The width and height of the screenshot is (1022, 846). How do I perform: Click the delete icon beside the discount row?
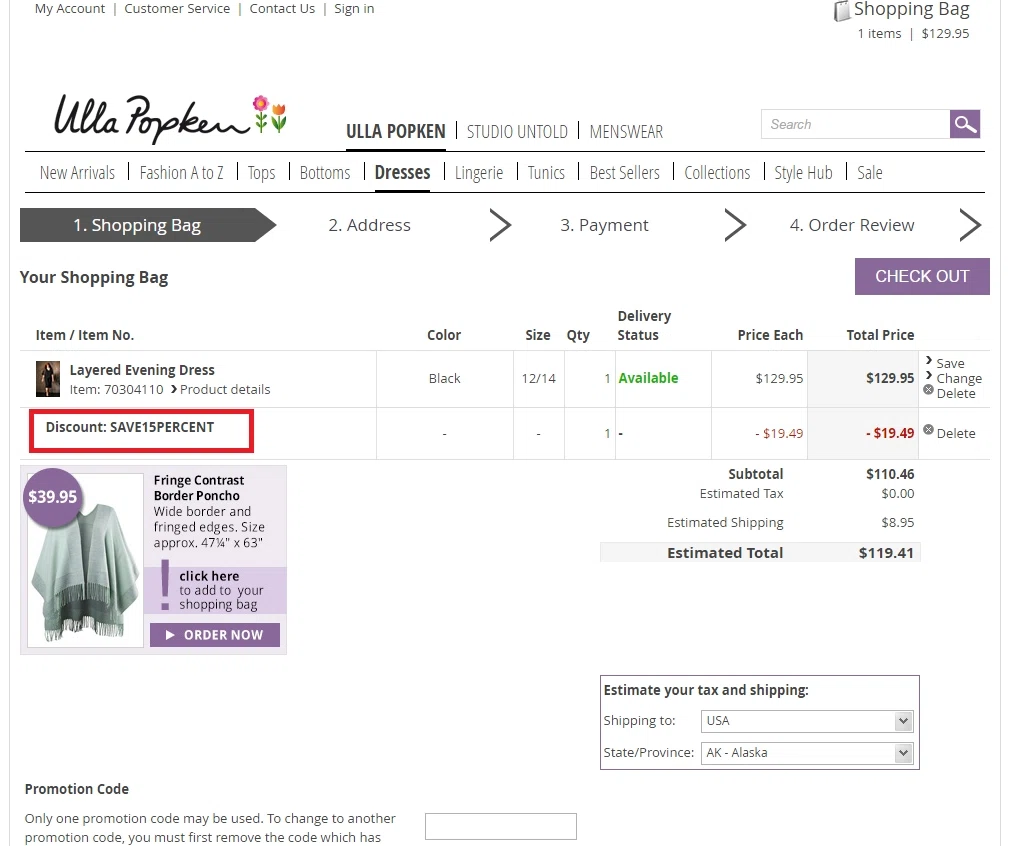pos(928,430)
